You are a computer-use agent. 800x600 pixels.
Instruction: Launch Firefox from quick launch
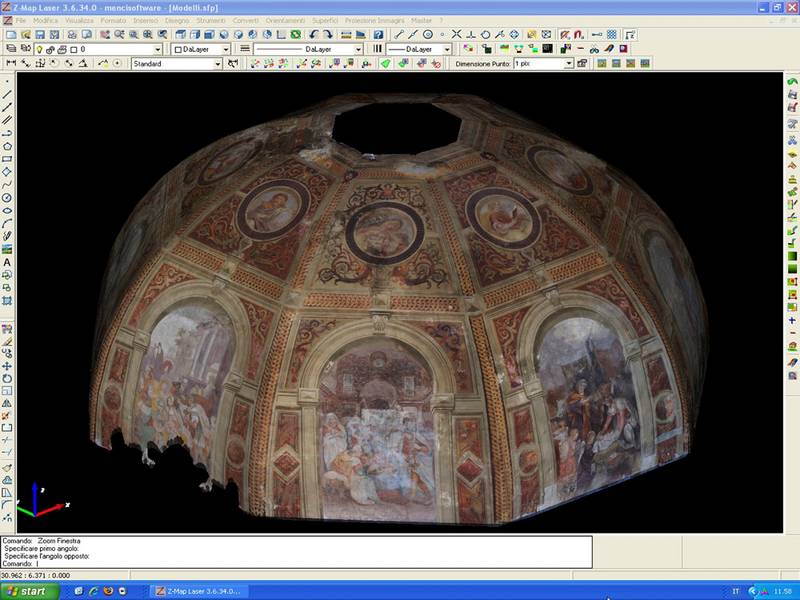click(108, 591)
